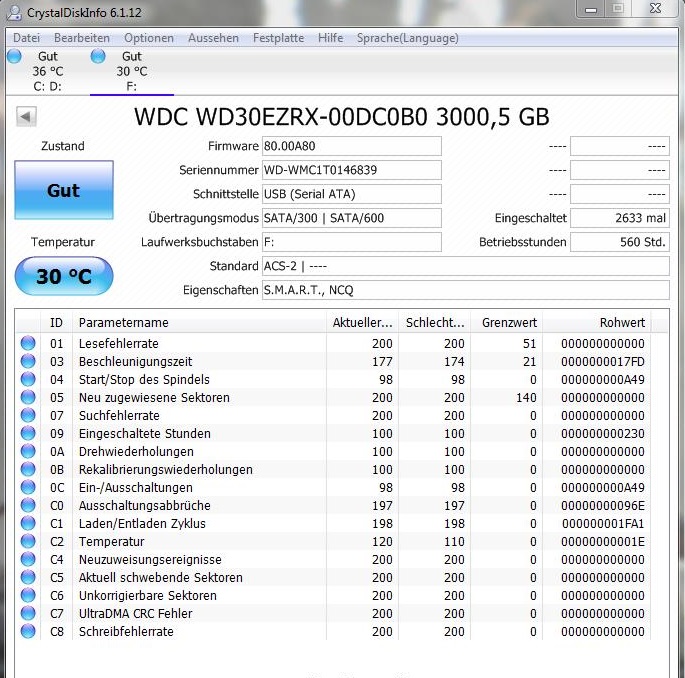Select the F: disk status orb
685x678 pixels.
(98, 56)
